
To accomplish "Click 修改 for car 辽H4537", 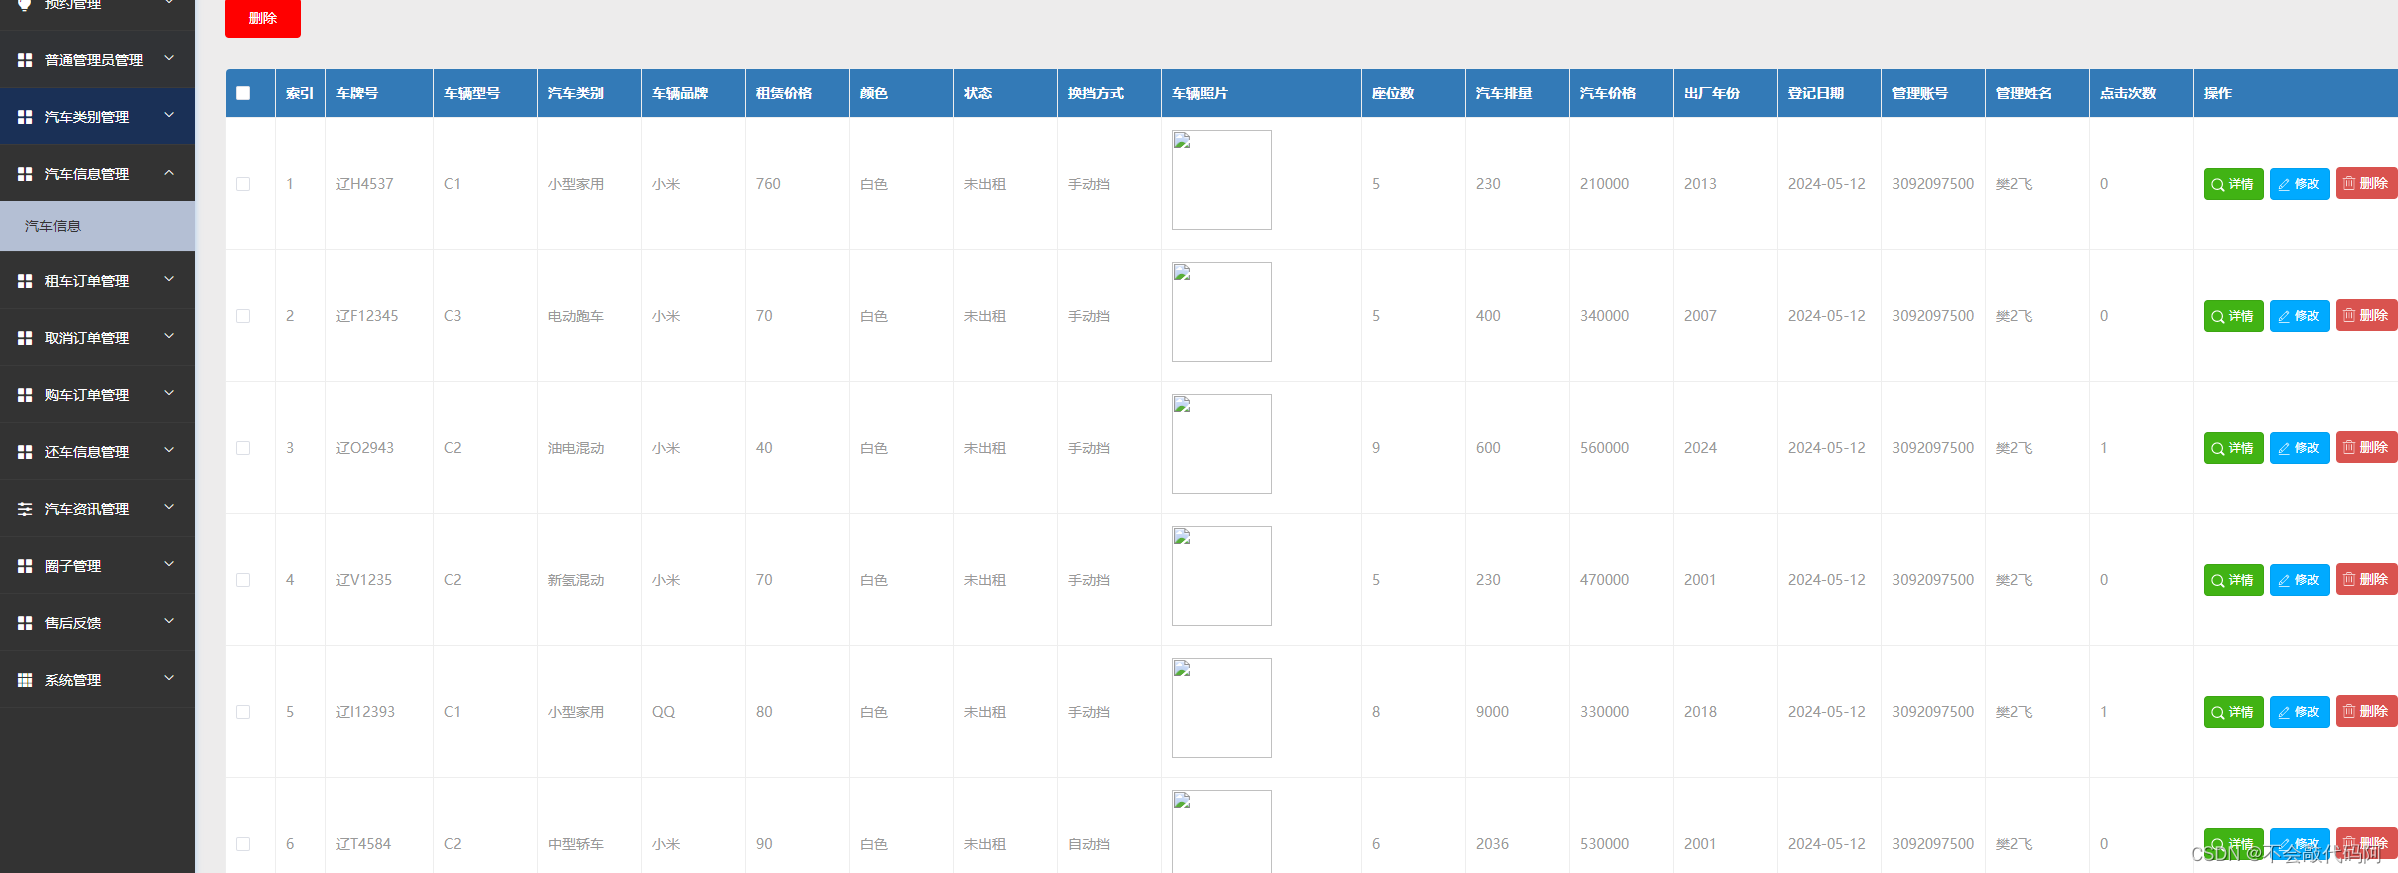I will coord(2299,184).
